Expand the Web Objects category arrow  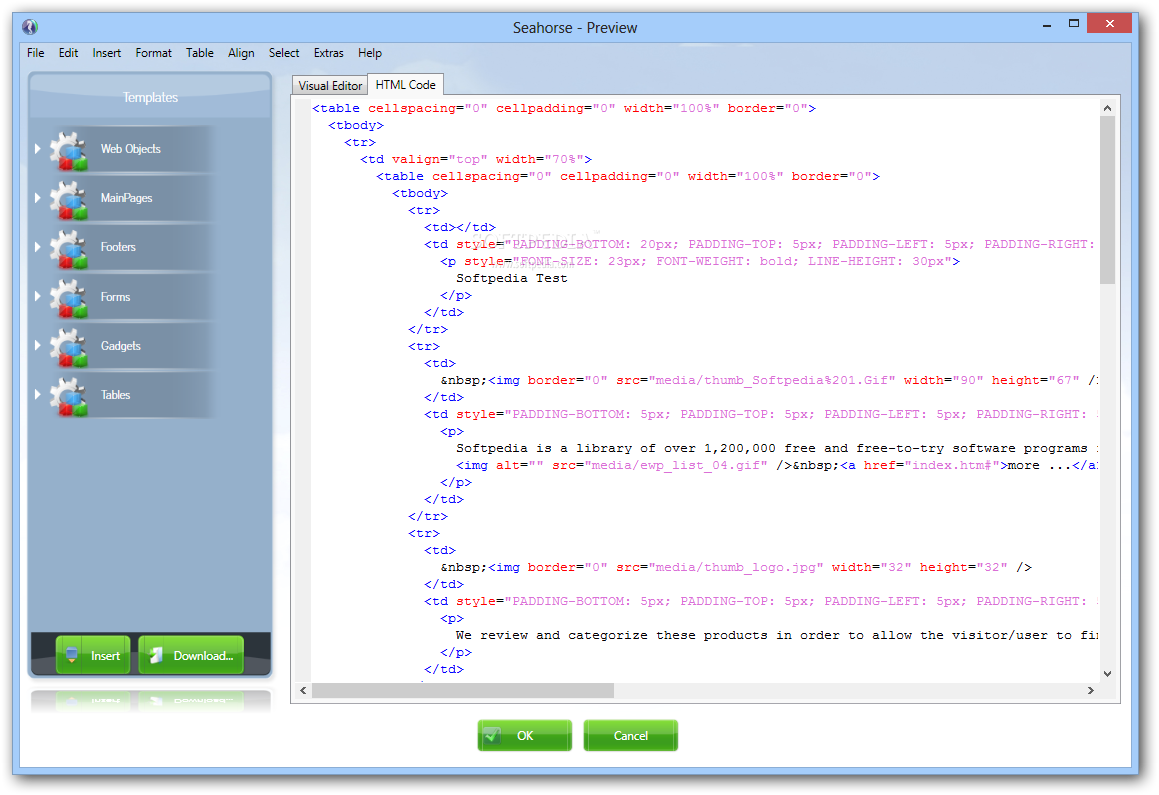(x=37, y=149)
